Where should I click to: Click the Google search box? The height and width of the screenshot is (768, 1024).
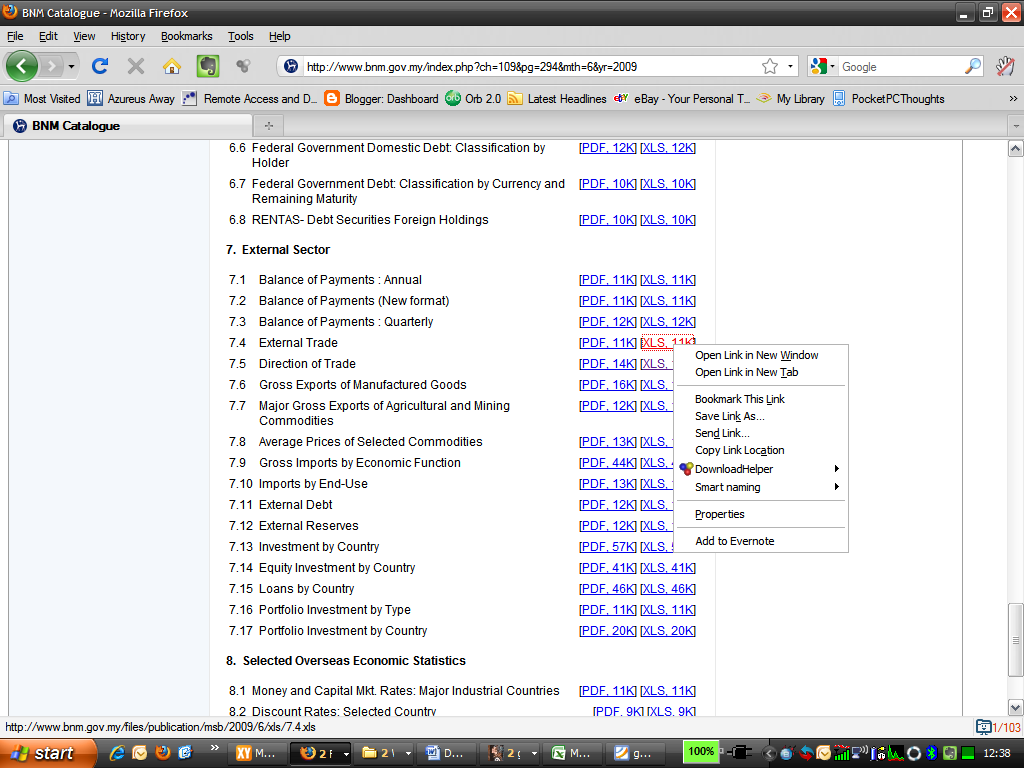click(x=900, y=67)
